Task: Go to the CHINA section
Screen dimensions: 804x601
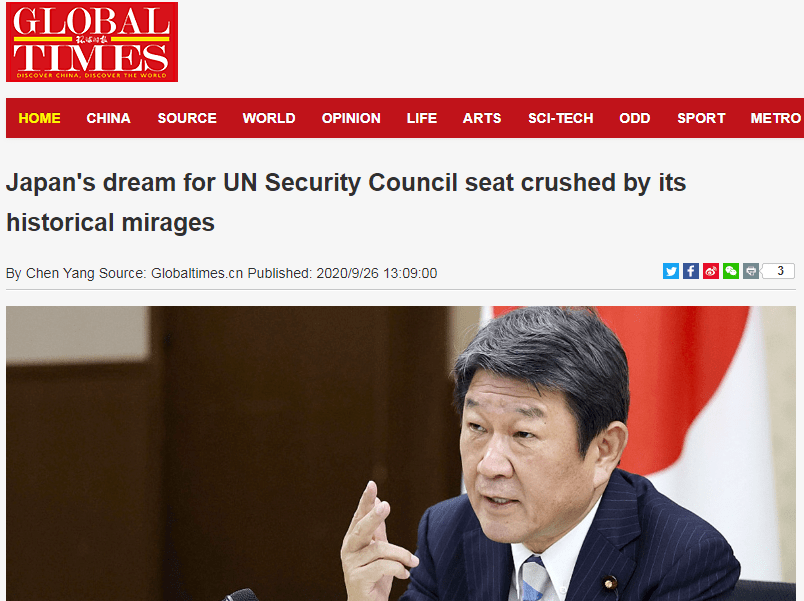Action: click(x=108, y=118)
